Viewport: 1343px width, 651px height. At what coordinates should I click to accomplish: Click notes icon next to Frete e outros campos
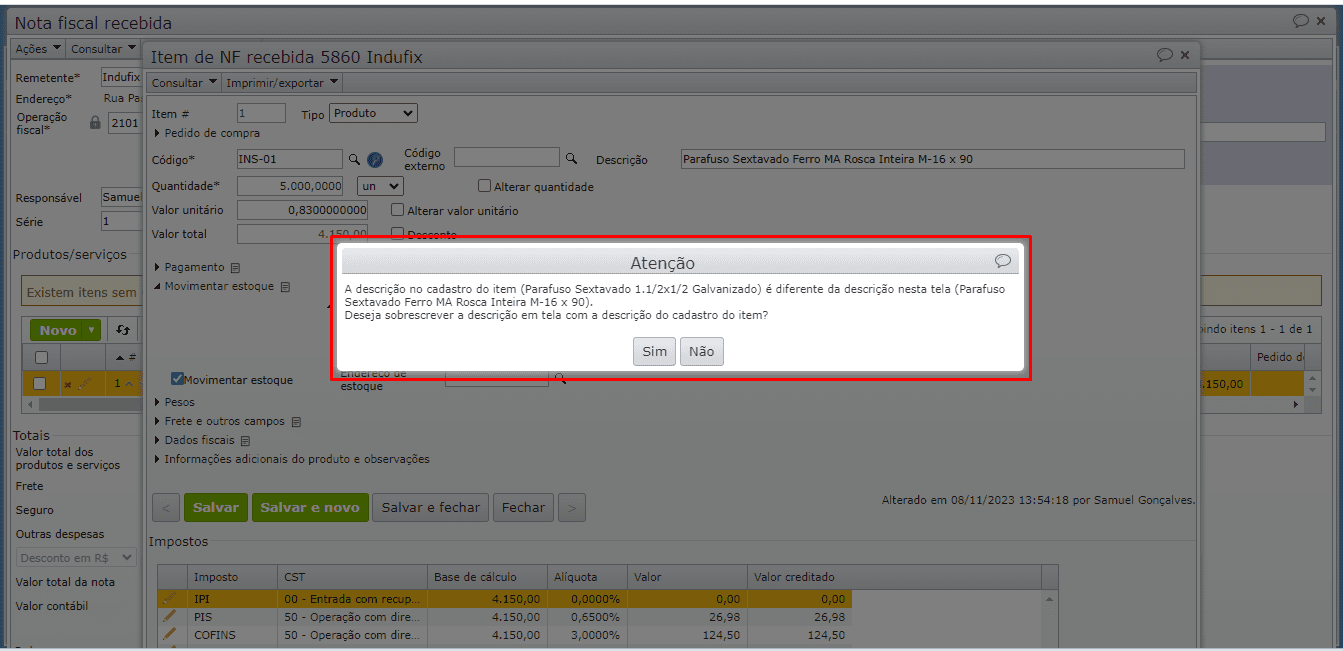pyautogui.click(x=296, y=422)
